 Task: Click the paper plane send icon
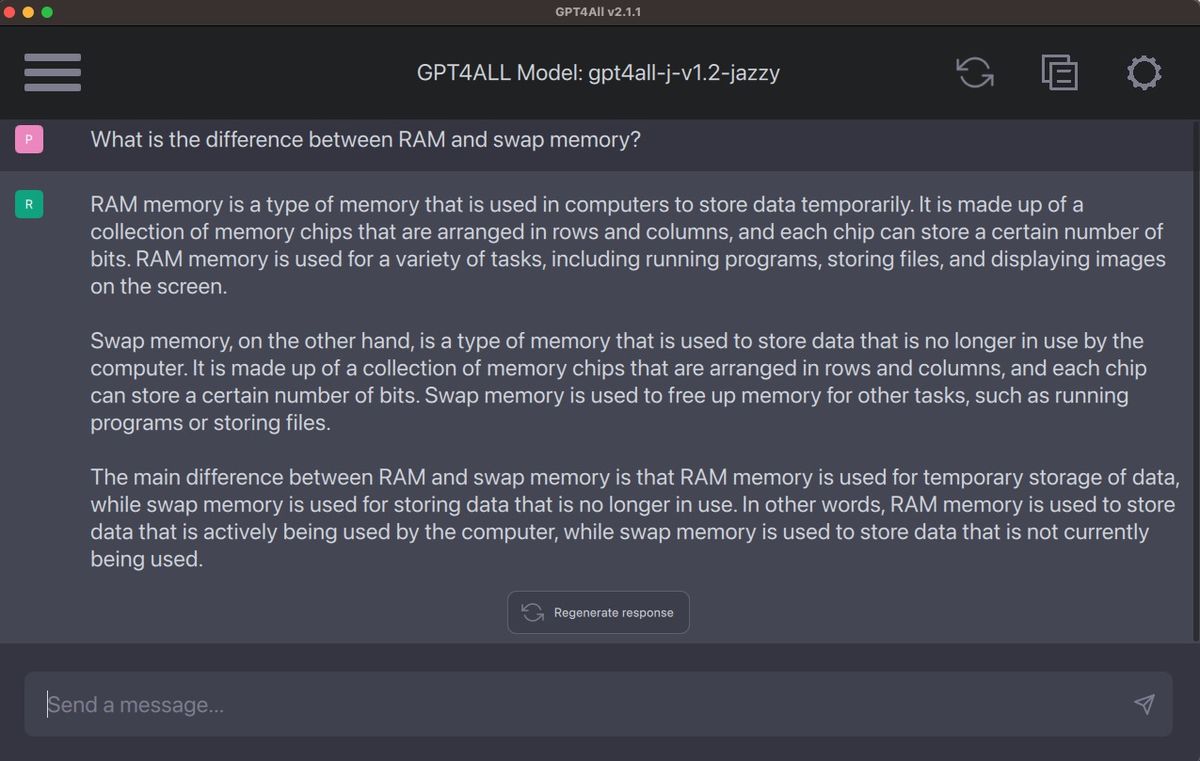(x=1144, y=704)
